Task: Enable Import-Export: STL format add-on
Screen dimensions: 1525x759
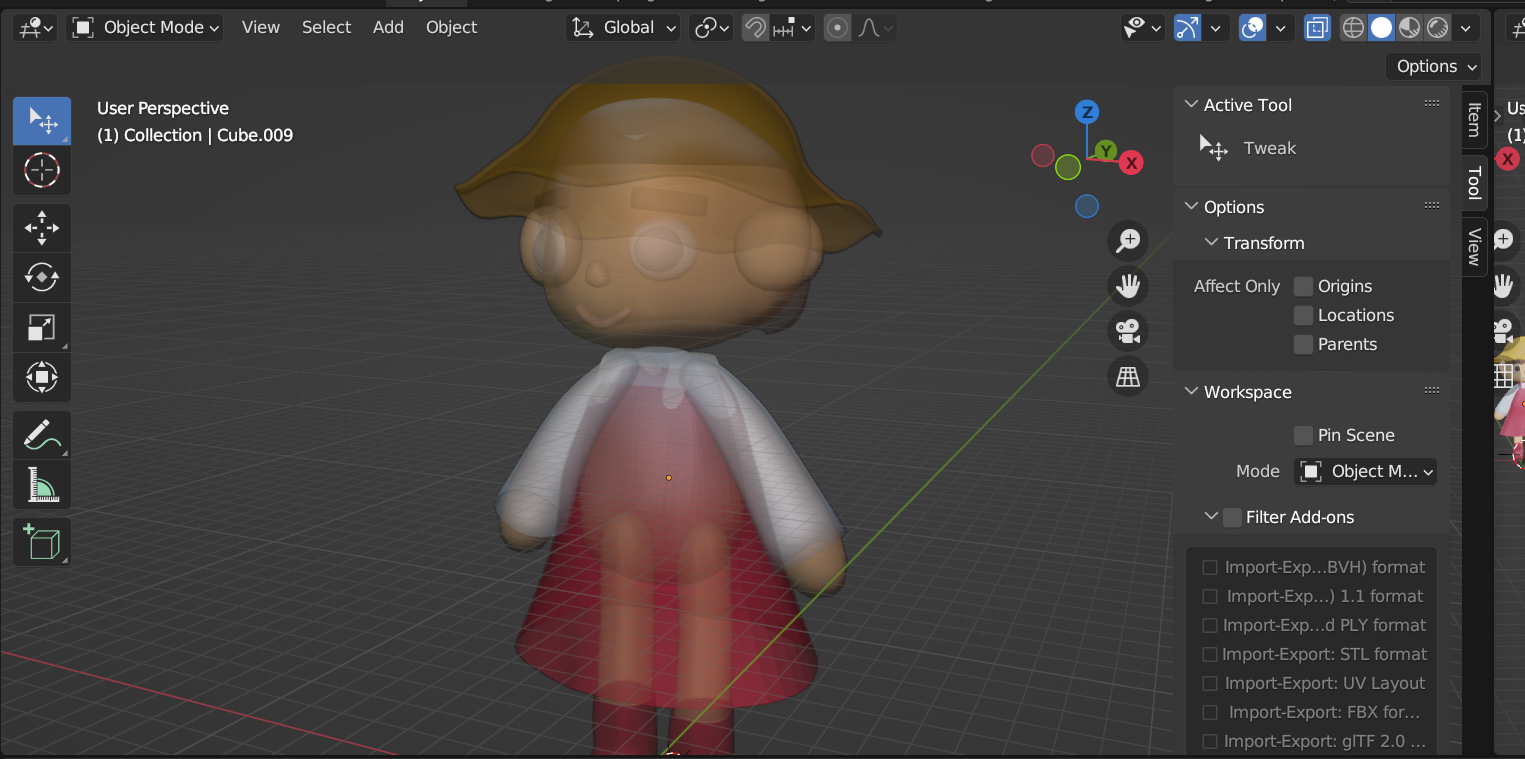Action: (x=1210, y=655)
